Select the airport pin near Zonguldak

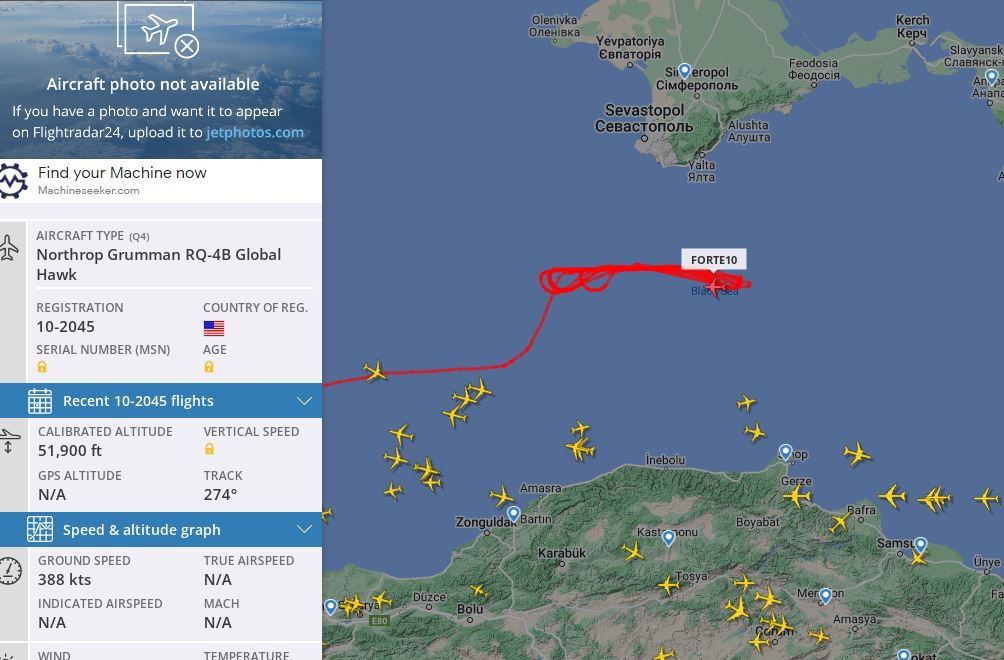pos(514,513)
